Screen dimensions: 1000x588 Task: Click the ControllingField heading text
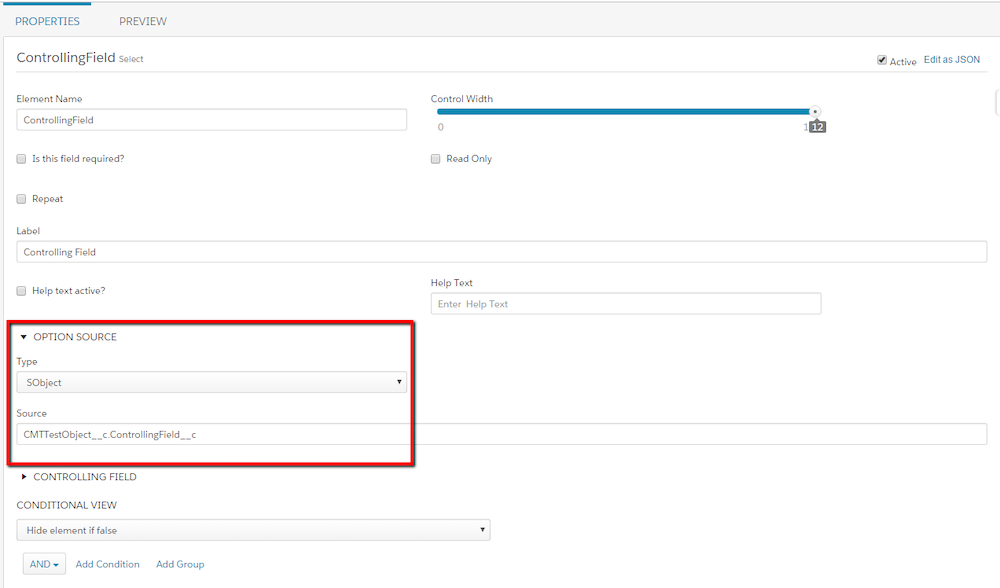(x=66, y=57)
